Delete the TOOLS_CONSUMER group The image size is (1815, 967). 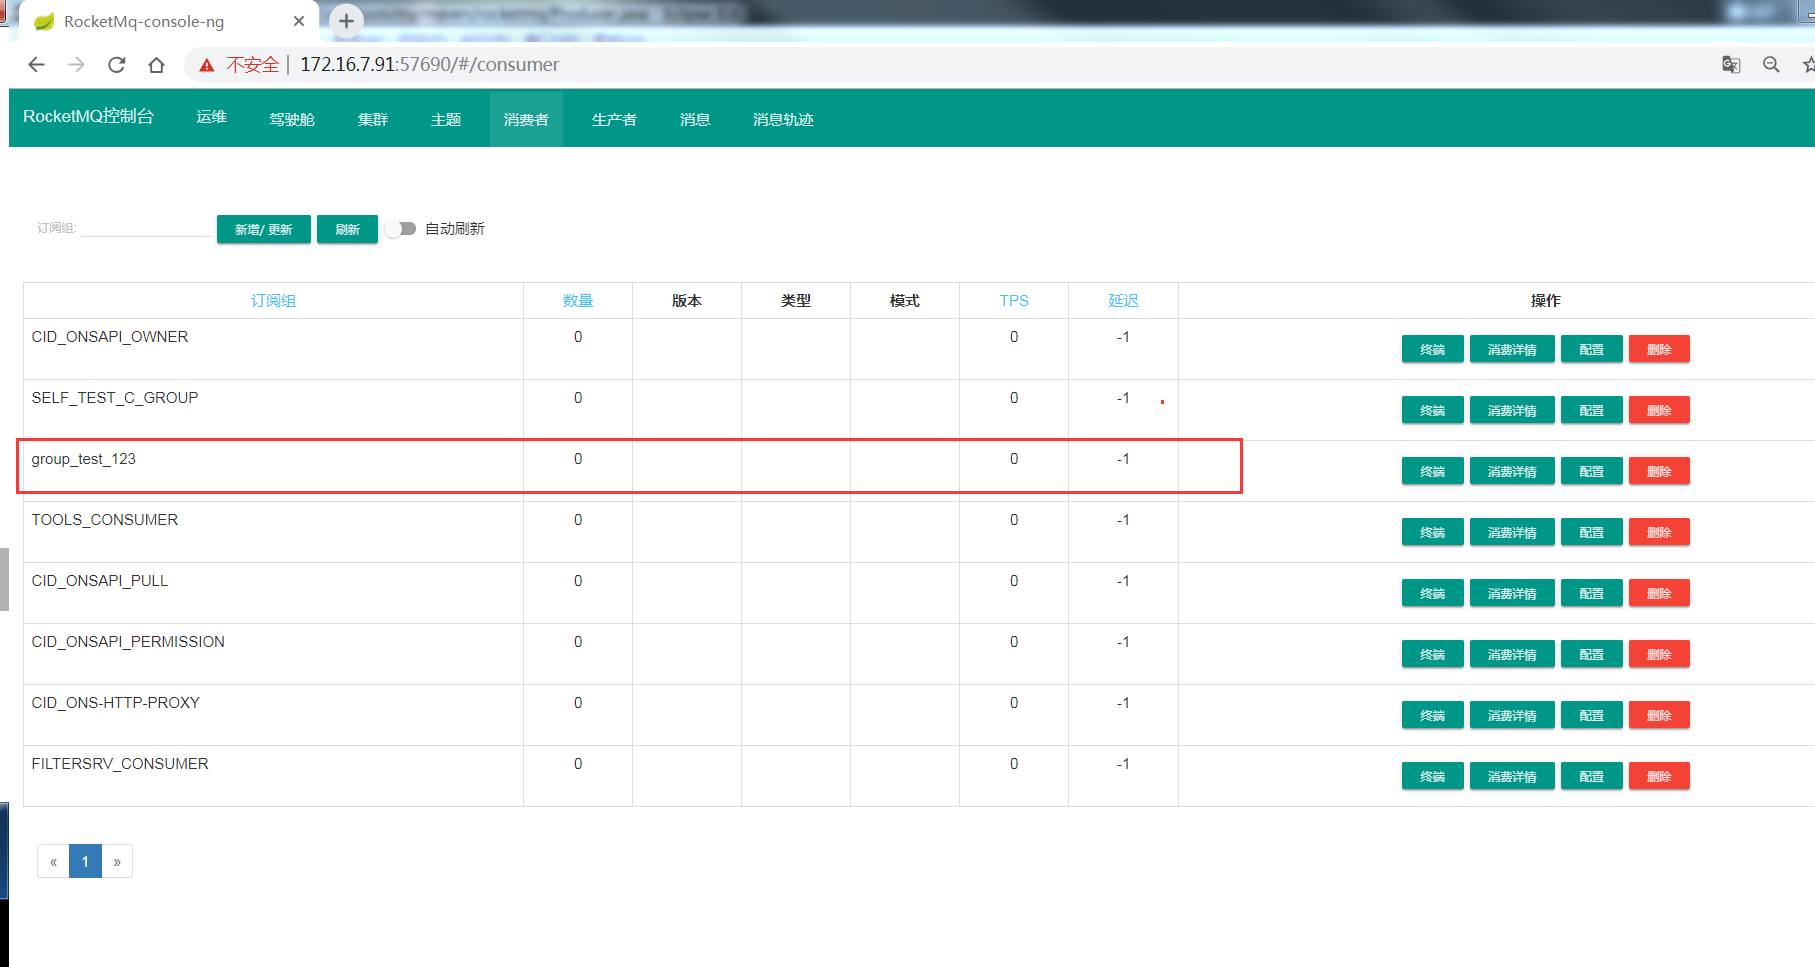click(1659, 532)
